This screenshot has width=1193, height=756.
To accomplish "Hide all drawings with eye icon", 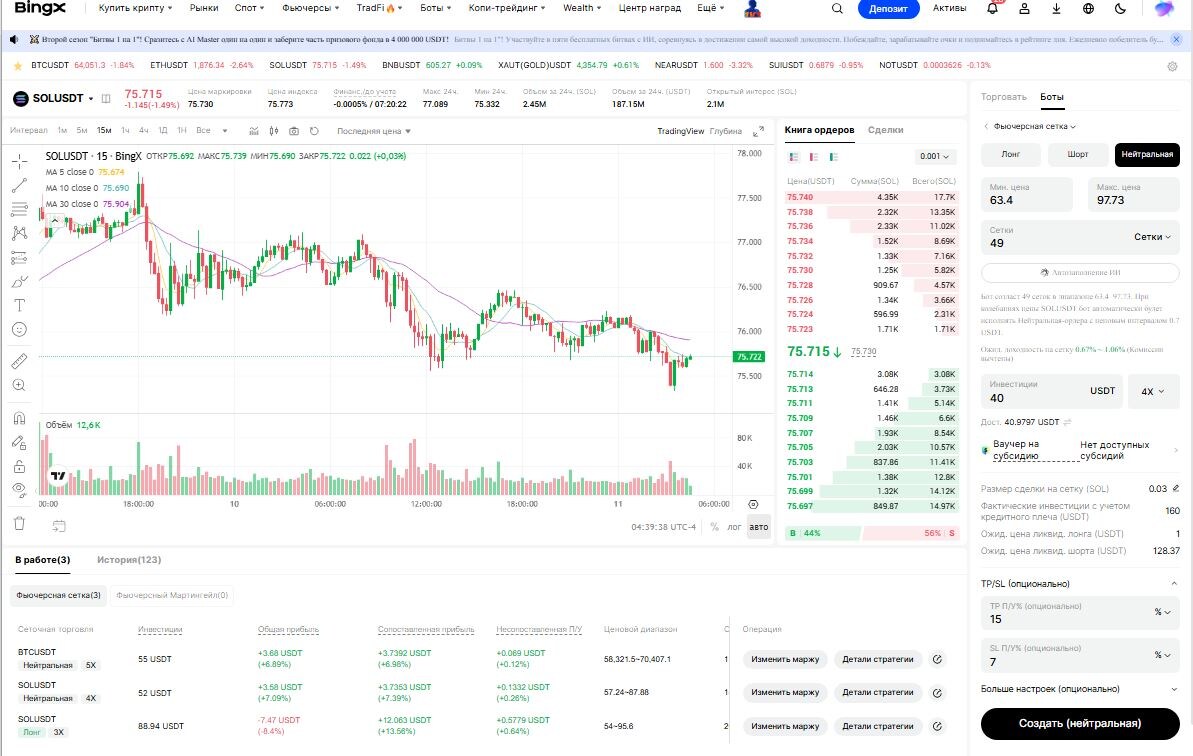I will (x=20, y=490).
